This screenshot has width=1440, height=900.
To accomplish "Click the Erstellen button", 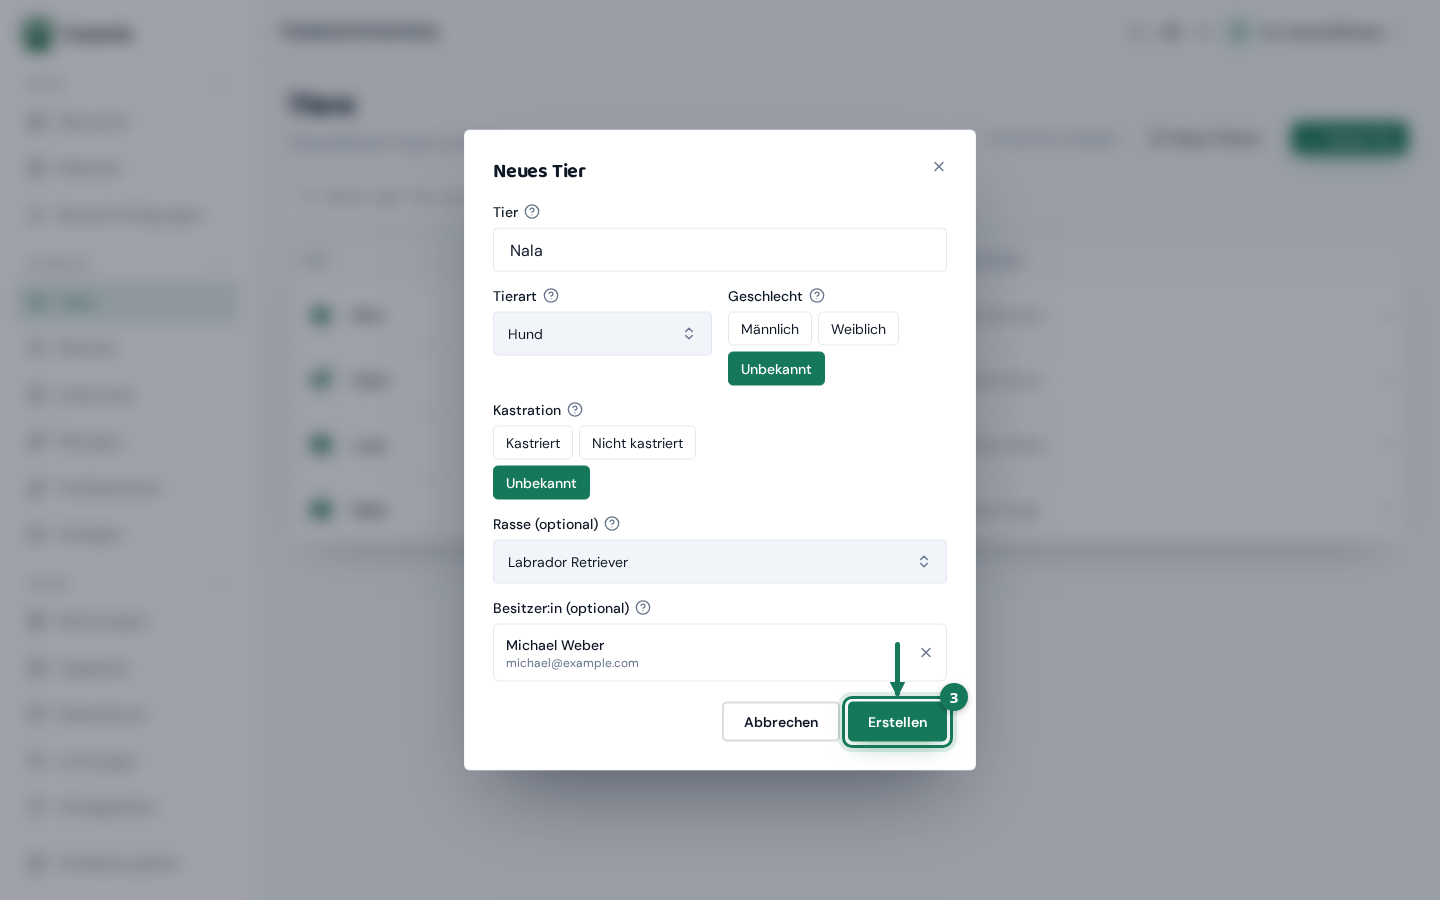I will 897,722.
